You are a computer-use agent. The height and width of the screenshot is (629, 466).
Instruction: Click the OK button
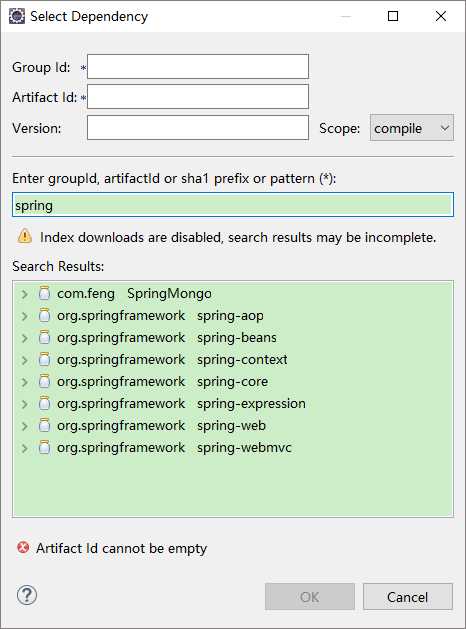[x=310, y=597]
